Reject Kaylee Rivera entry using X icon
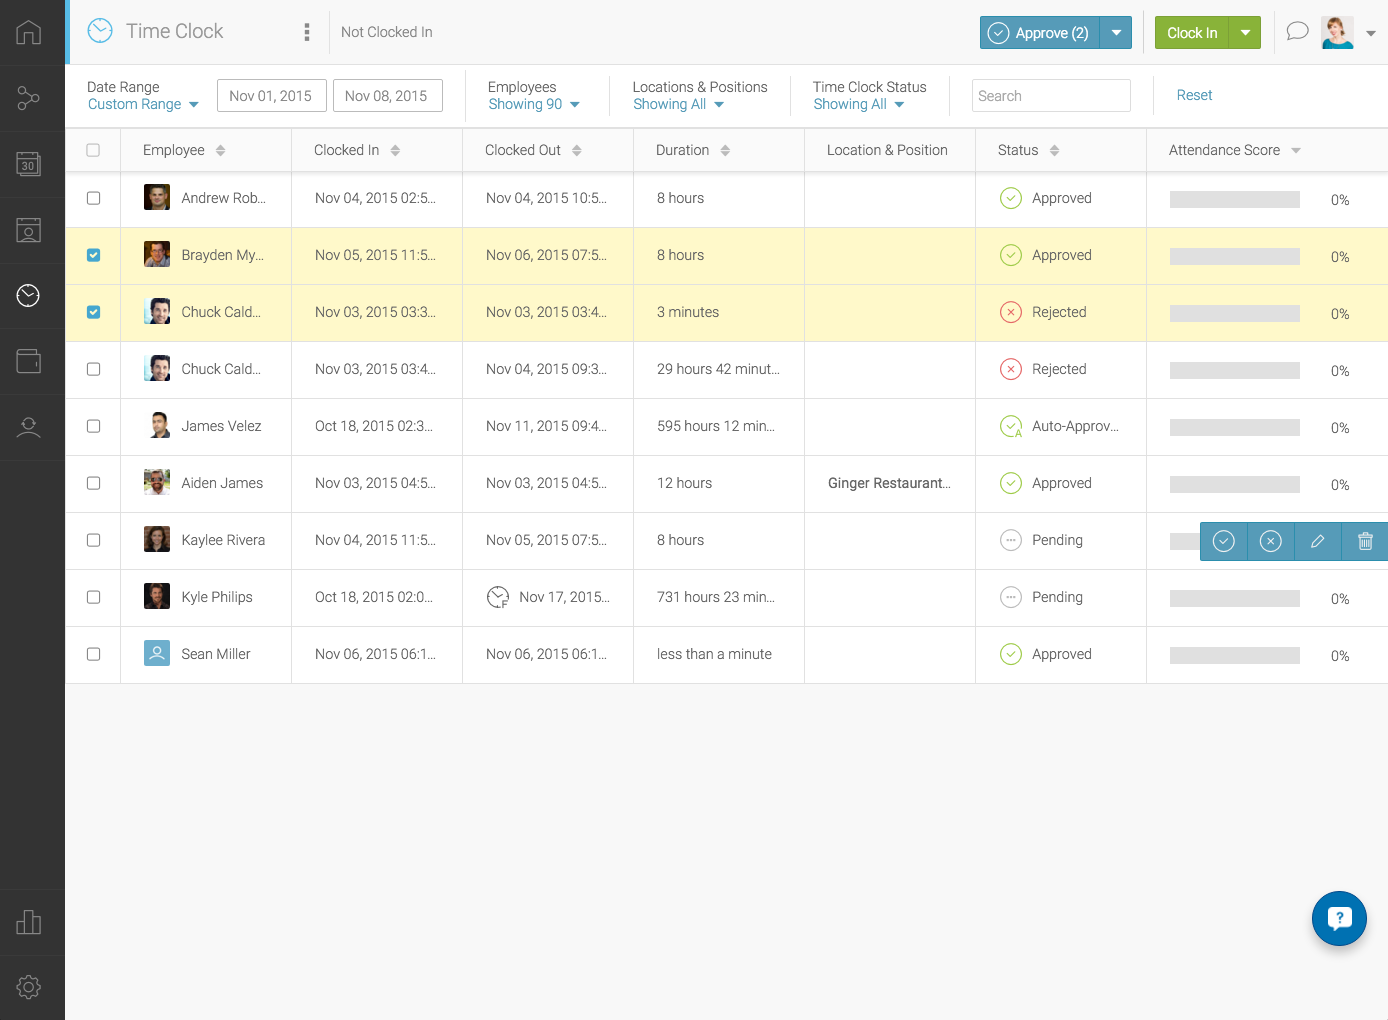1388x1020 pixels. 1270,541
